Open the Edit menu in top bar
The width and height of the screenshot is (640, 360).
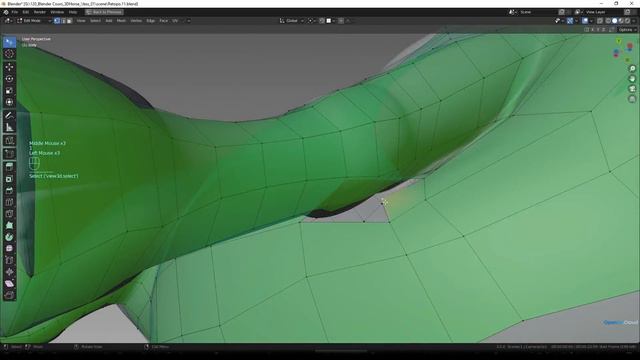(x=26, y=12)
